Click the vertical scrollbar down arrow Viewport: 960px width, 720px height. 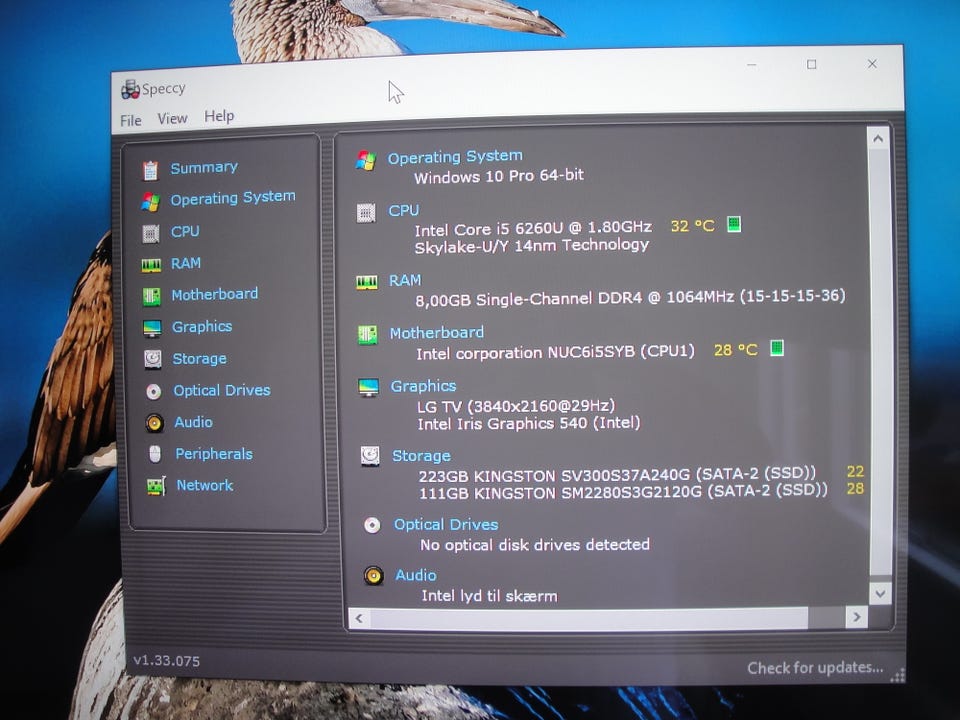pyautogui.click(x=880, y=593)
